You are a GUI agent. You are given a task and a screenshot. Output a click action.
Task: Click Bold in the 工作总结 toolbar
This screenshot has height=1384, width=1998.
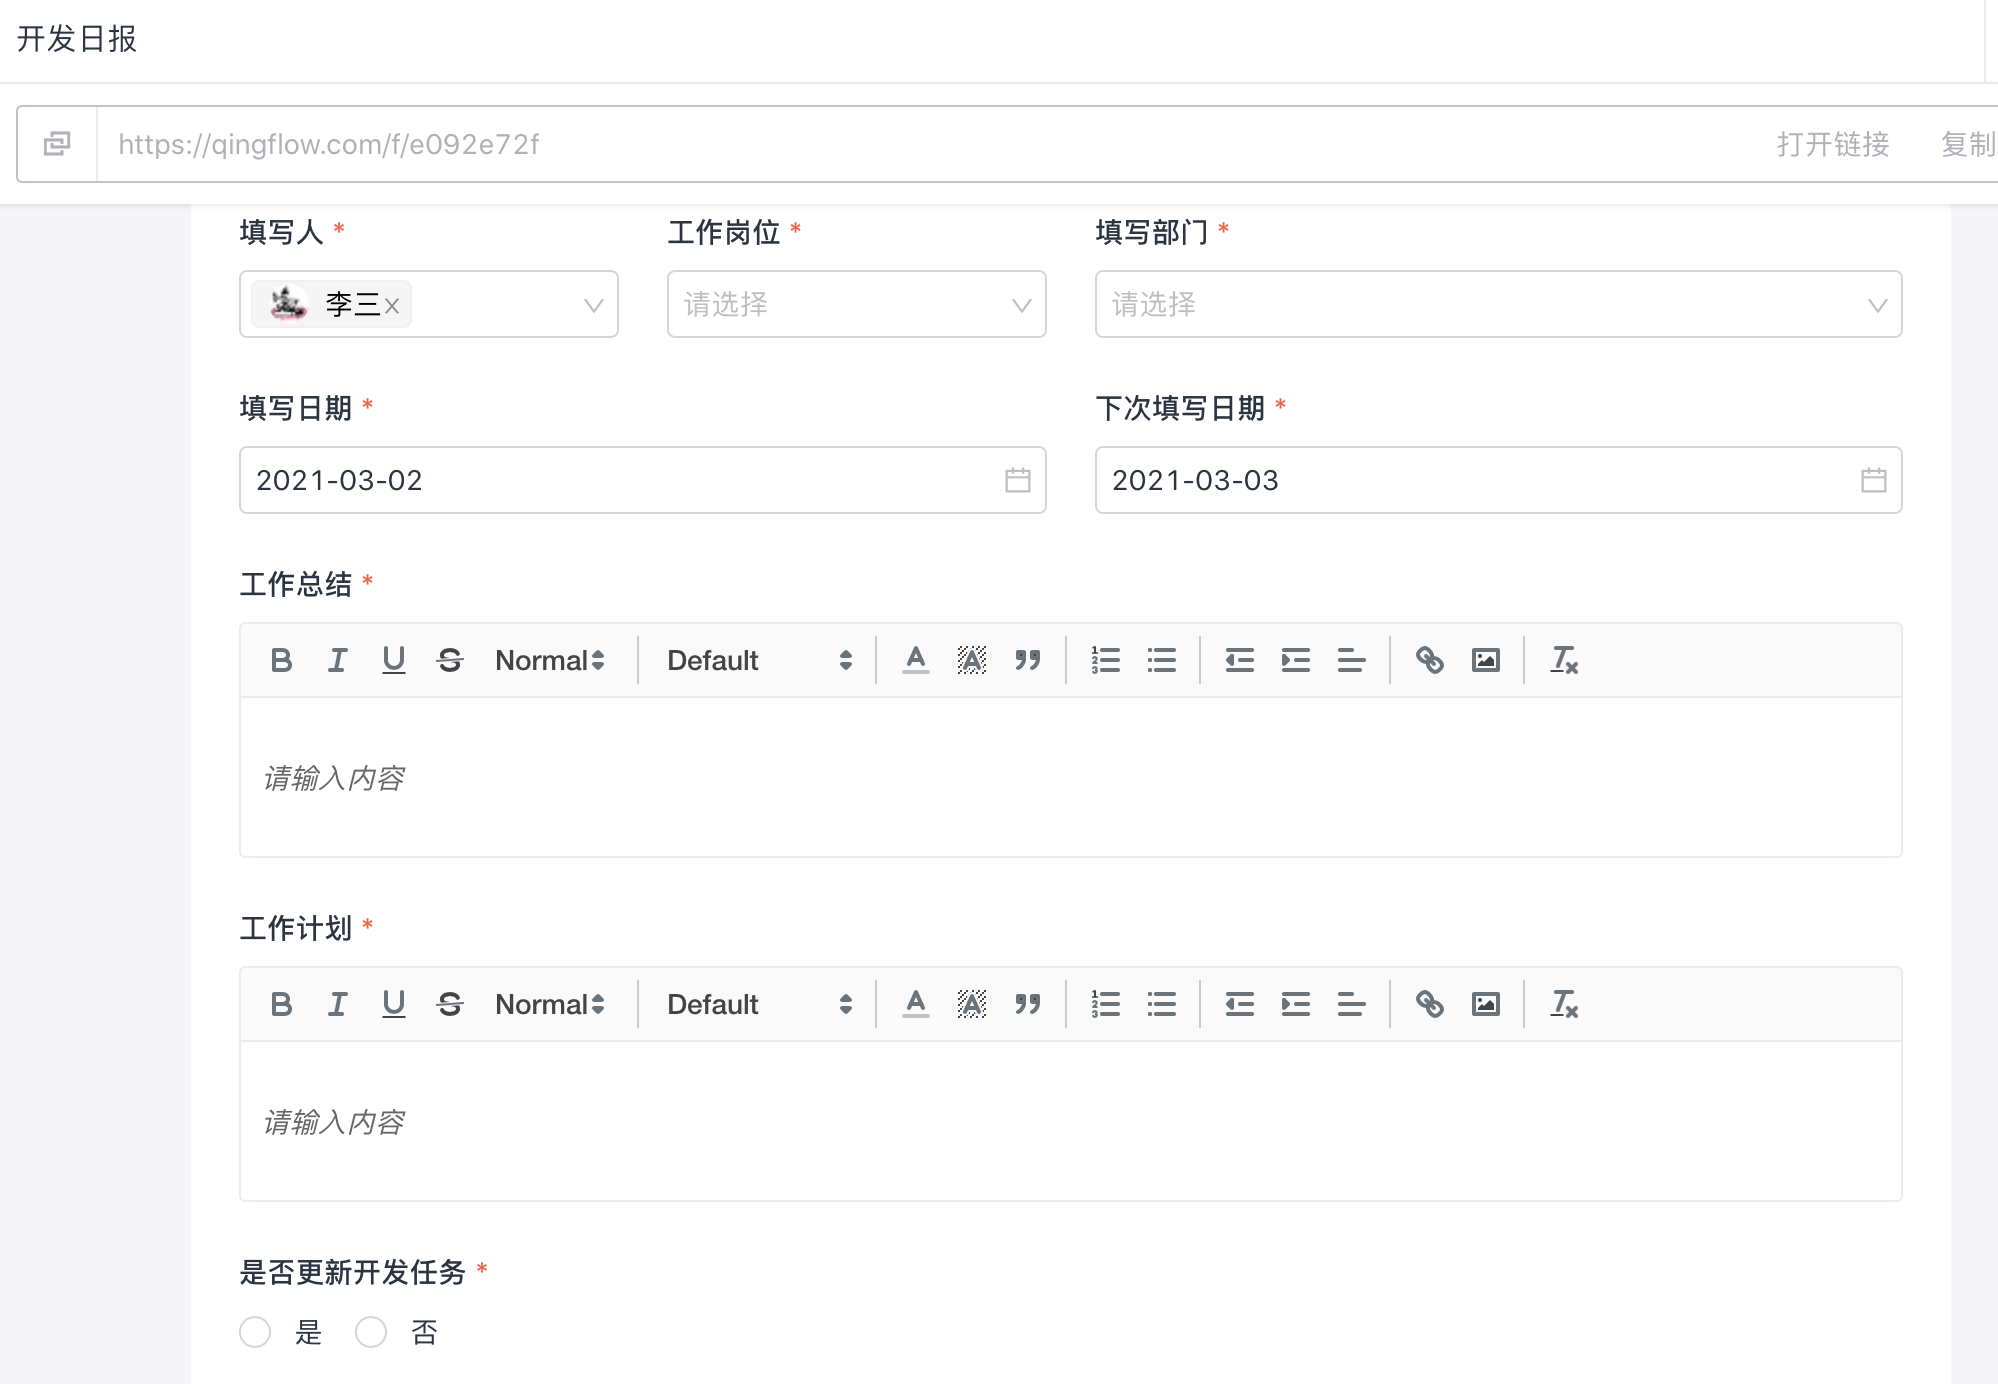tap(281, 660)
